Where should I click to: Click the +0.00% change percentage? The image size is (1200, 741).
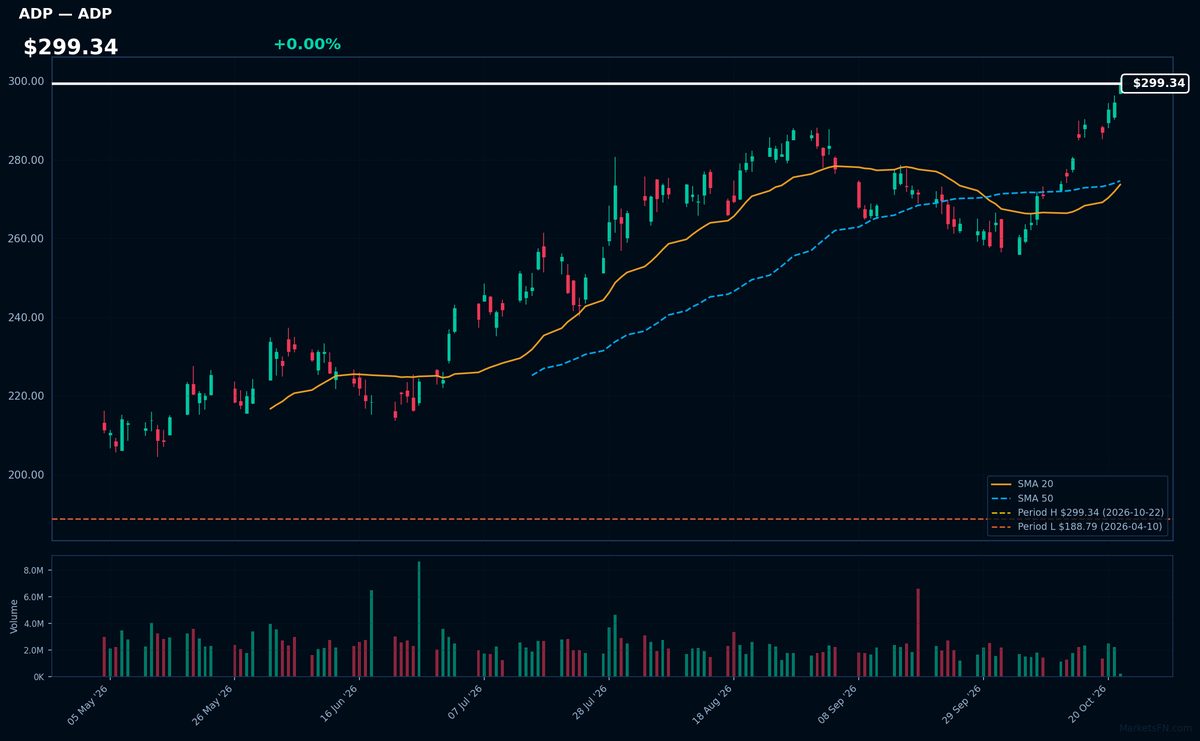tap(307, 44)
